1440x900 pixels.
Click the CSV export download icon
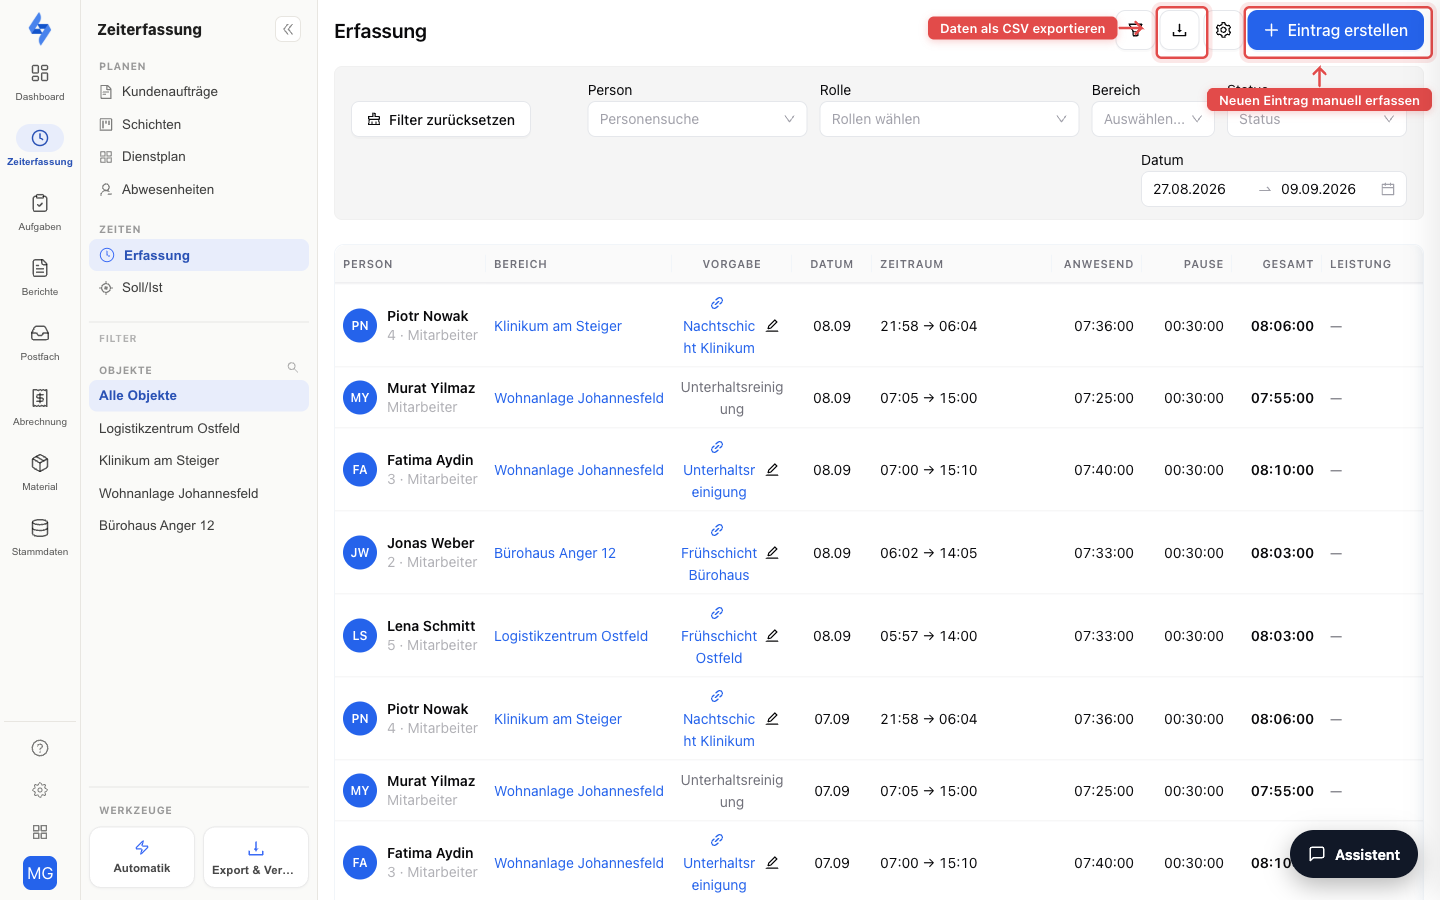click(1180, 30)
